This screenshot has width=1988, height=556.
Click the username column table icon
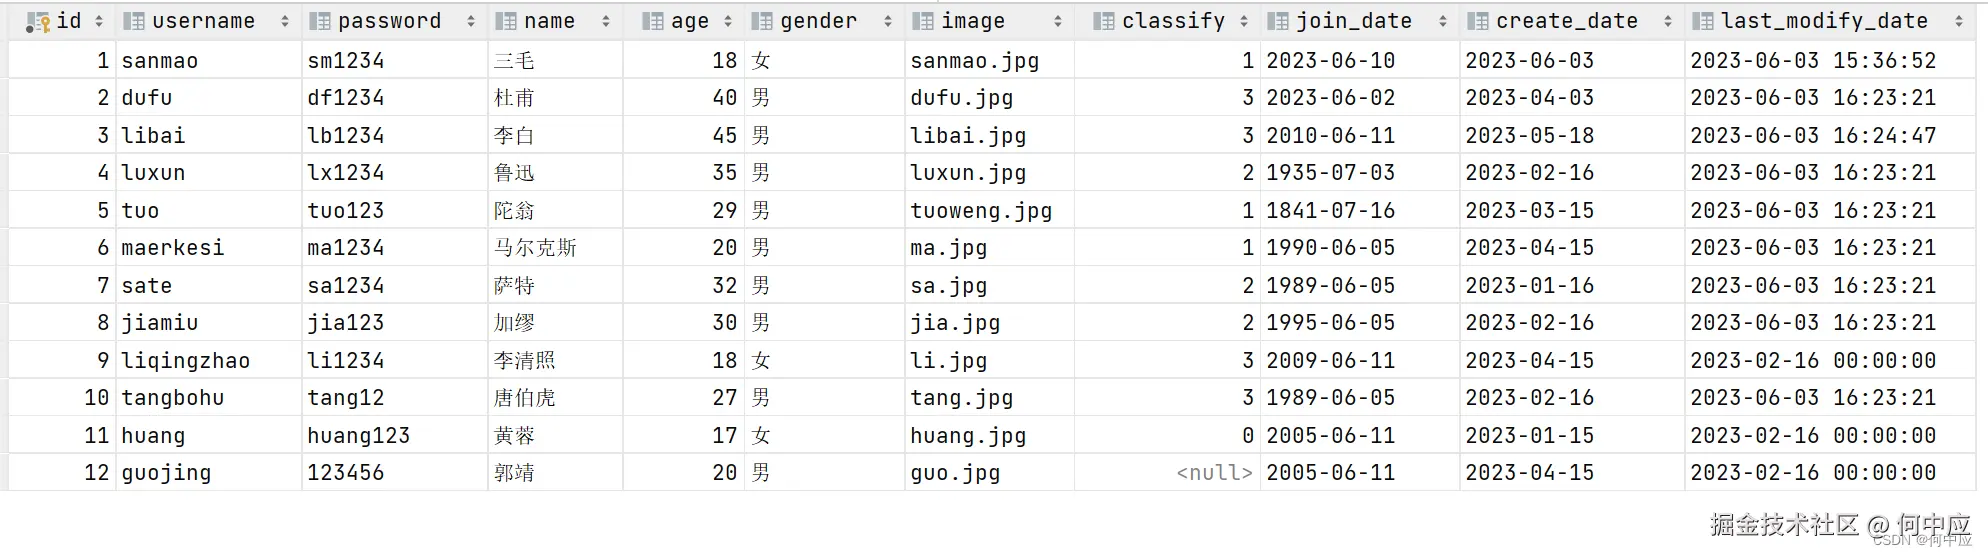[133, 21]
